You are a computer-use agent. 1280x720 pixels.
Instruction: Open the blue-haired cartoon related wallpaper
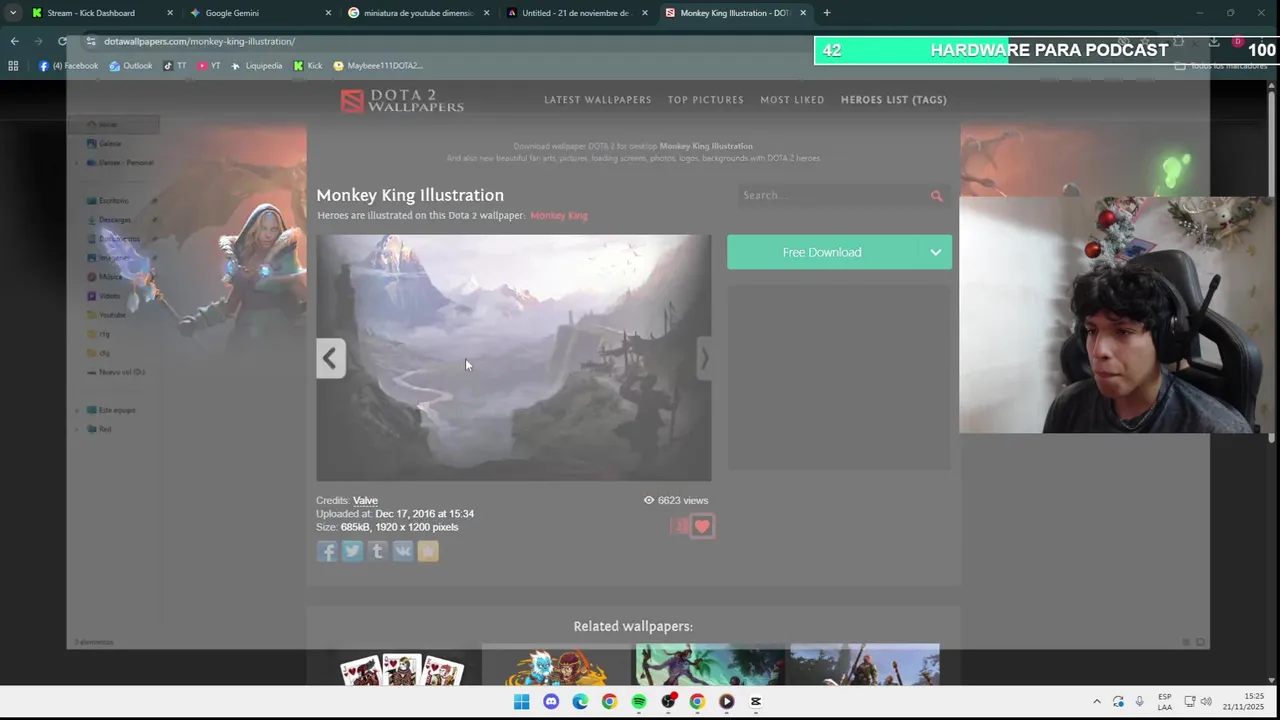pyautogui.click(x=556, y=667)
